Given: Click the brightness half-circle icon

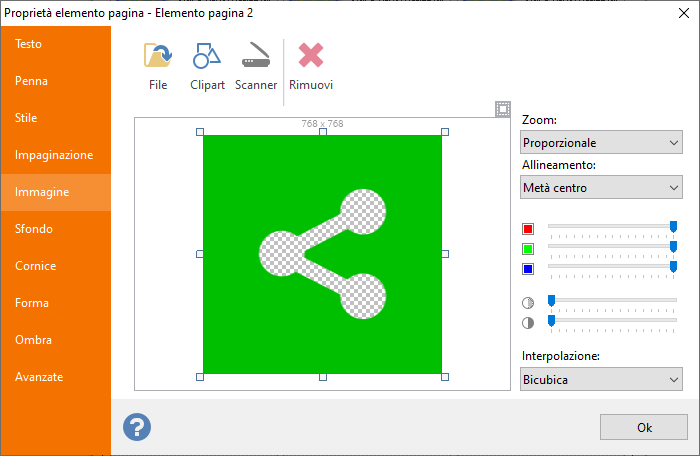Looking at the screenshot, I should 528,303.
